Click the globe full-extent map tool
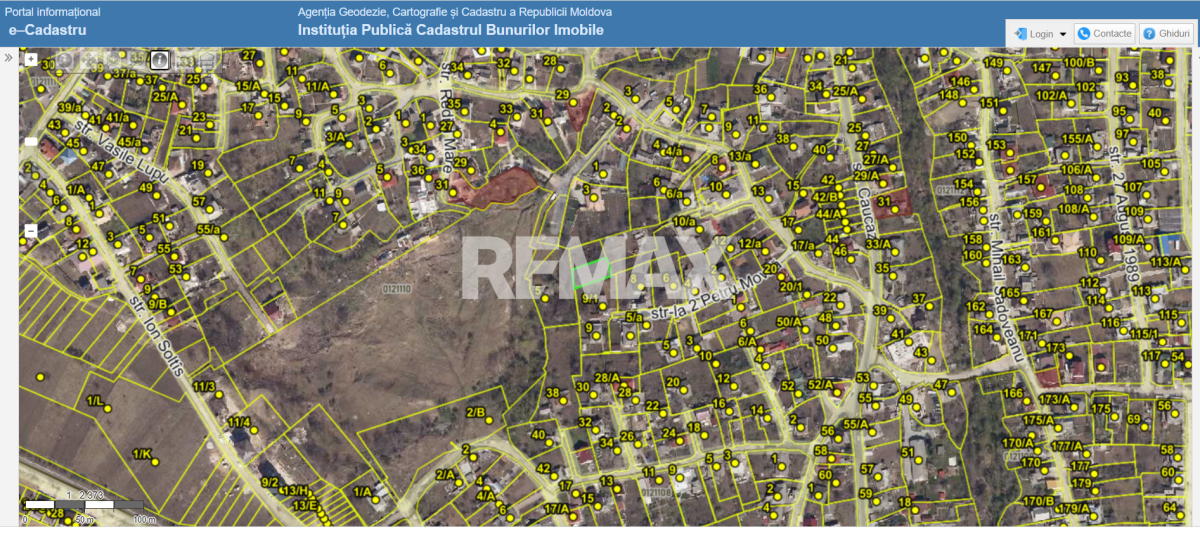Viewport: 1200px width, 534px height. 65,60
